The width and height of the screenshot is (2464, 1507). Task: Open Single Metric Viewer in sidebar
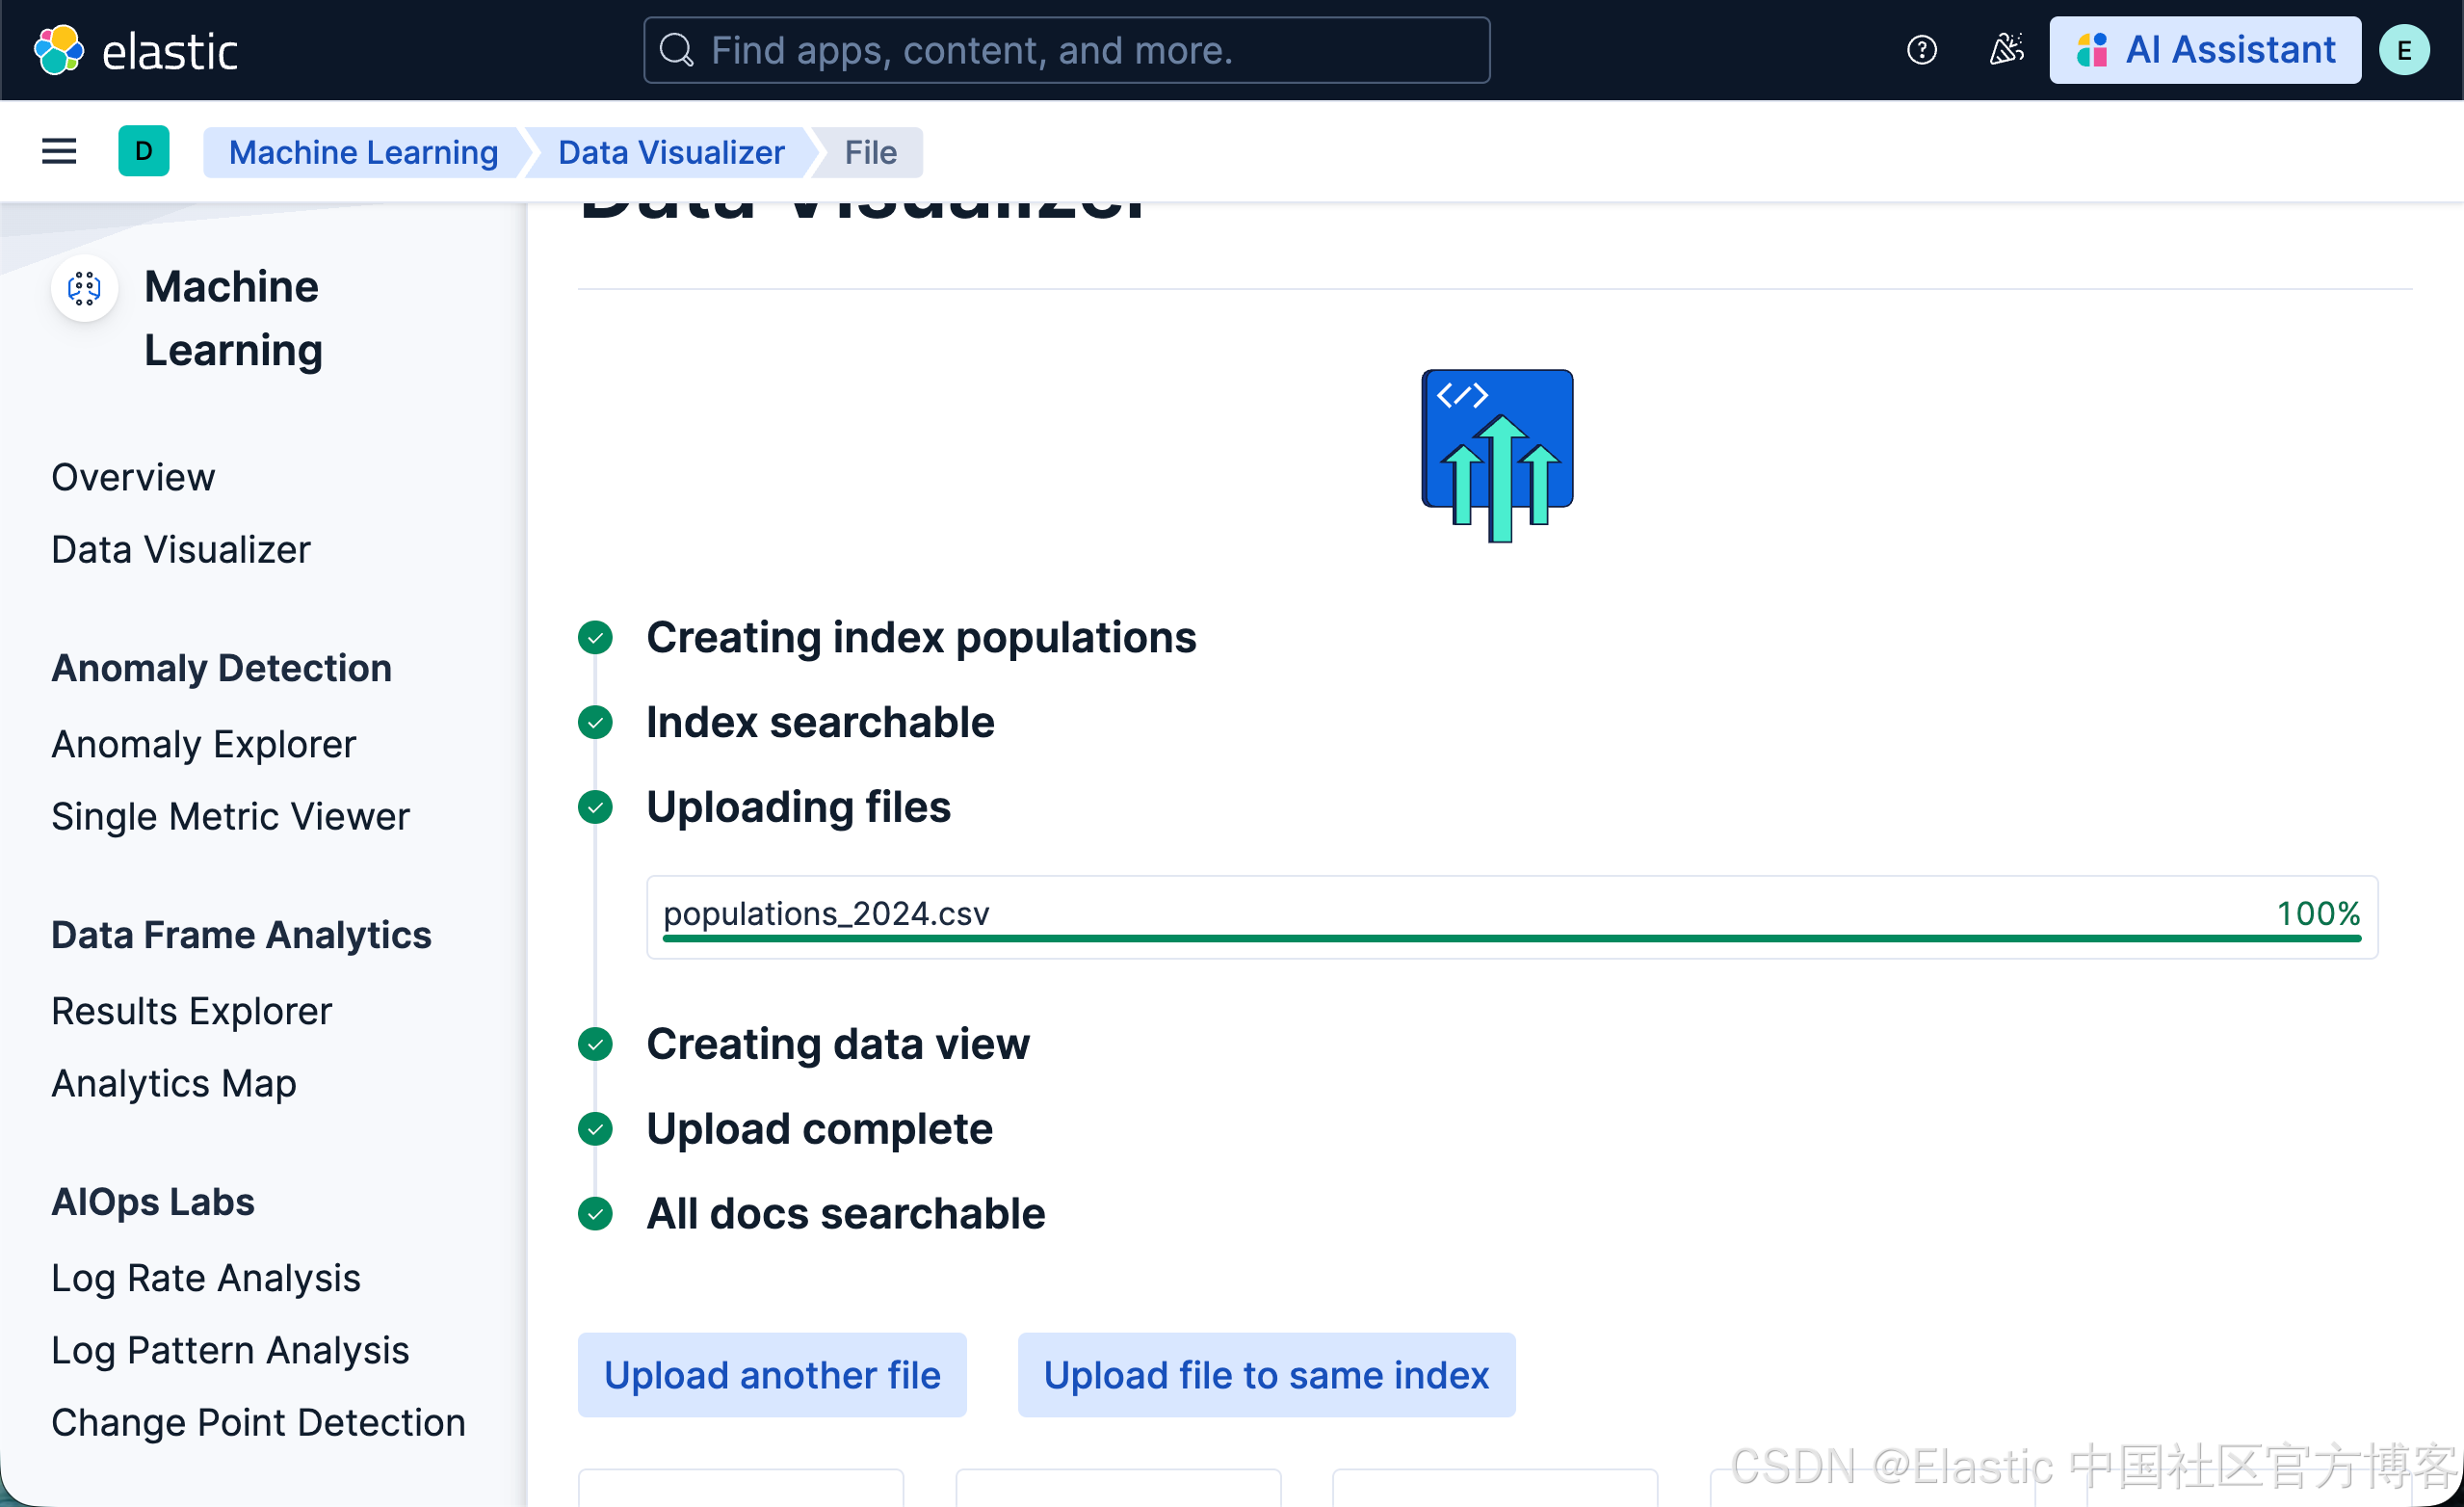230,816
